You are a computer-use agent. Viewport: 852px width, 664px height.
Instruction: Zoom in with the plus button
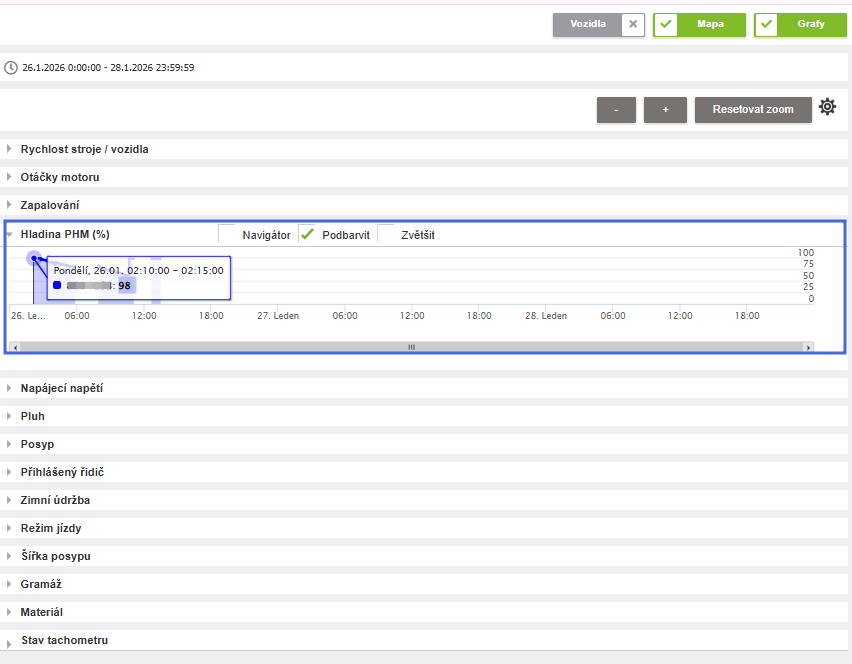(x=665, y=110)
